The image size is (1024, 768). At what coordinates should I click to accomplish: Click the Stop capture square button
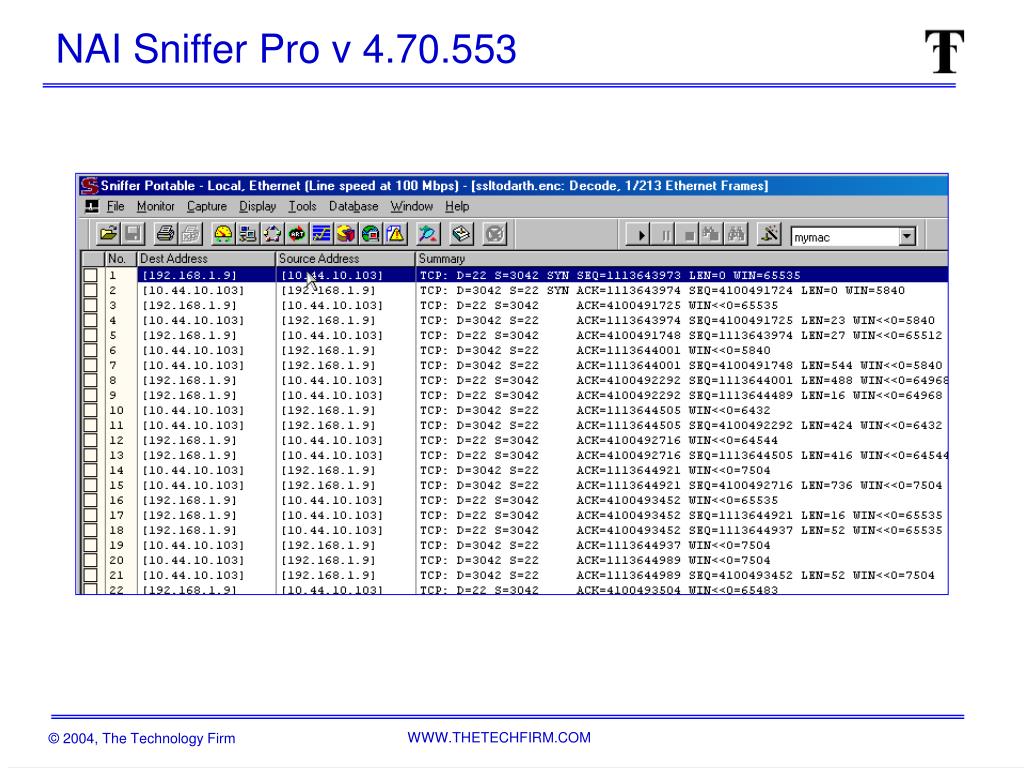click(x=688, y=234)
